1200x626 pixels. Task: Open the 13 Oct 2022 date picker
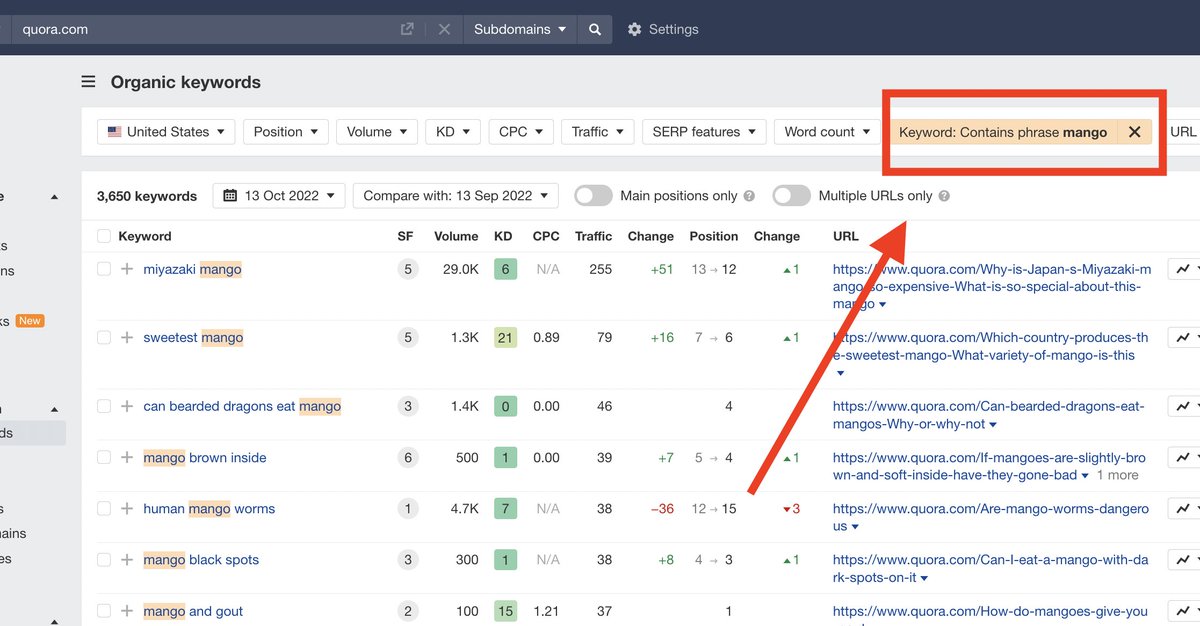[x=279, y=196]
